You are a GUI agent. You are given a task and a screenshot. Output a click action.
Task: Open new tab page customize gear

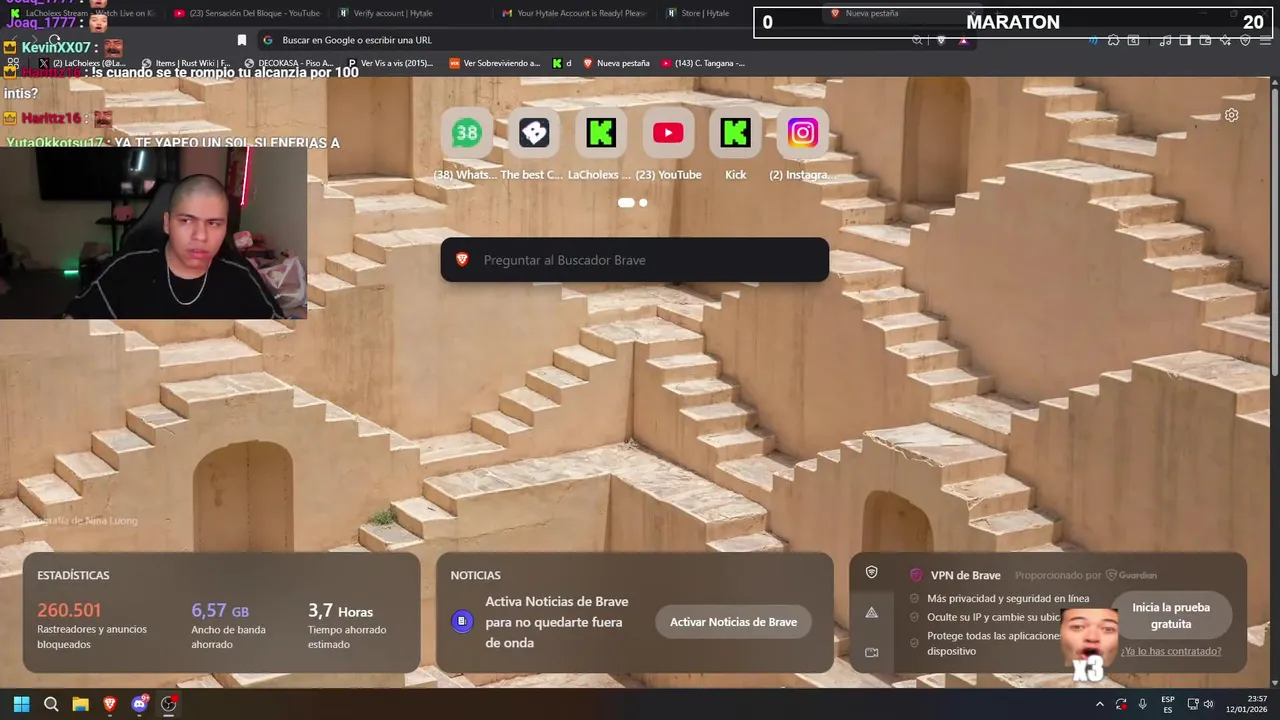[x=1231, y=115]
